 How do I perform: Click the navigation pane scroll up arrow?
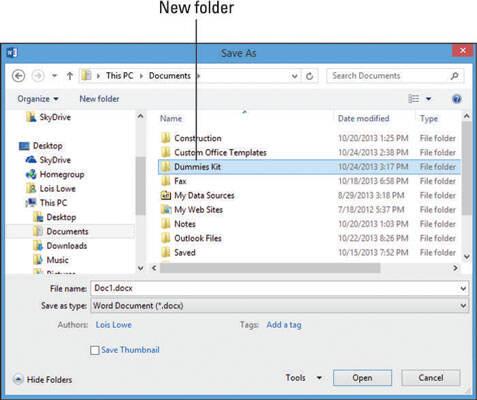tap(141, 116)
